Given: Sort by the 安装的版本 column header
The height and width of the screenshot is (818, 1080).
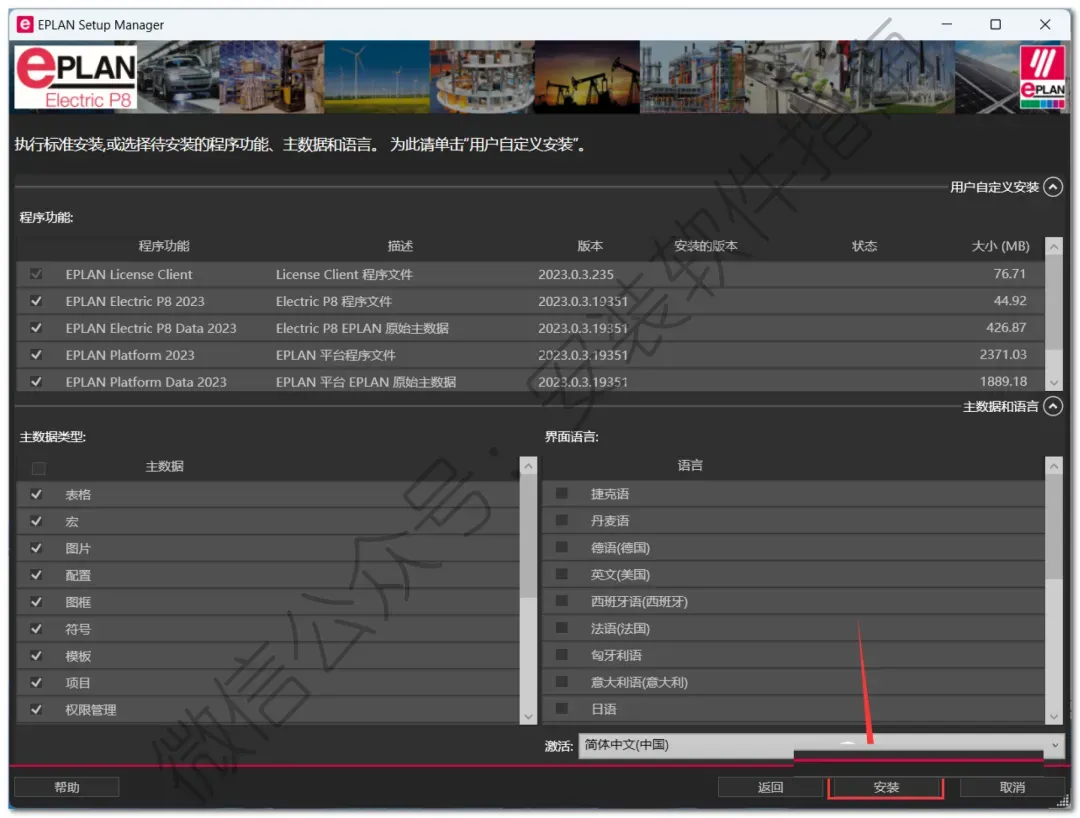Looking at the screenshot, I should pyautogui.click(x=705, y=246).
